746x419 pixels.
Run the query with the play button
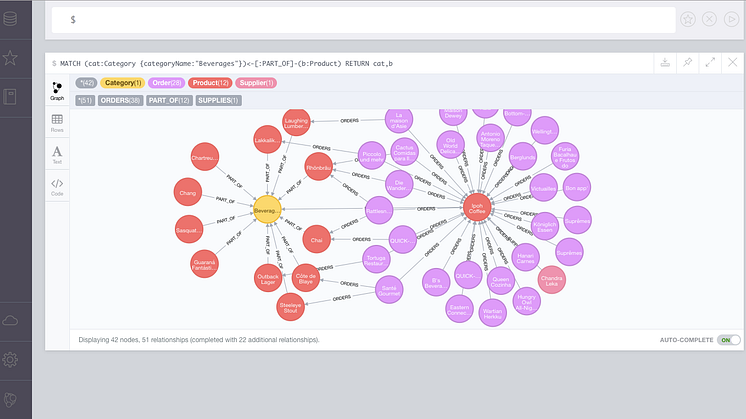(731, 19)
